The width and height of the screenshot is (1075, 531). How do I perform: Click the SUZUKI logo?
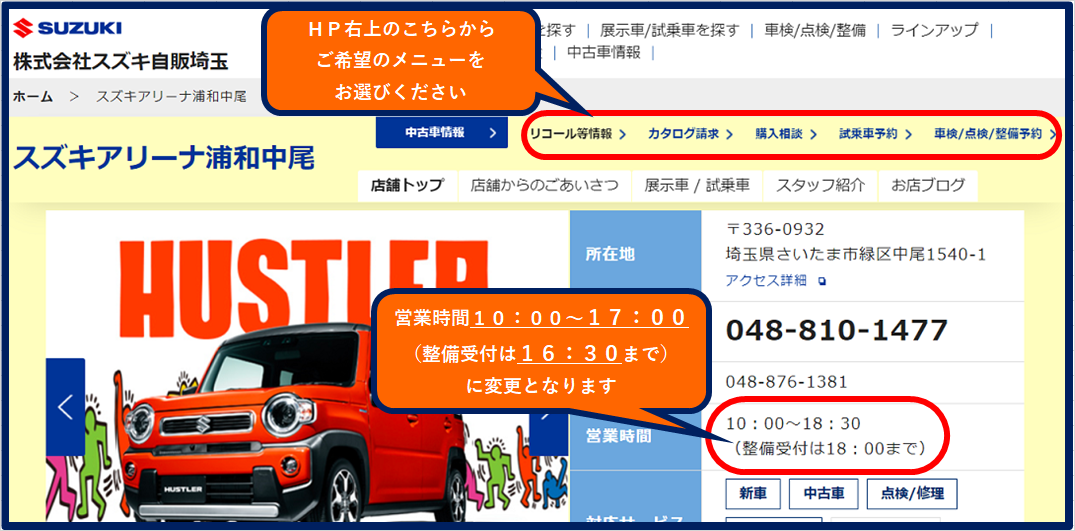(67, 28)
